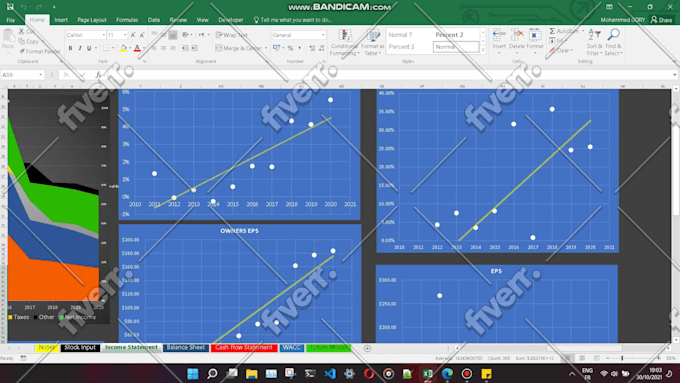The width and height of the screenshot is (680, 383).
Task: Click the Undo arrow icon
Action: [23, 7]
